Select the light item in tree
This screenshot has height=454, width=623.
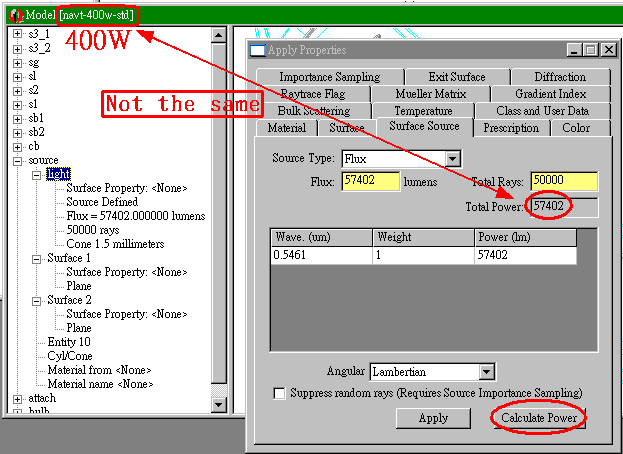[x=58, y=174]
